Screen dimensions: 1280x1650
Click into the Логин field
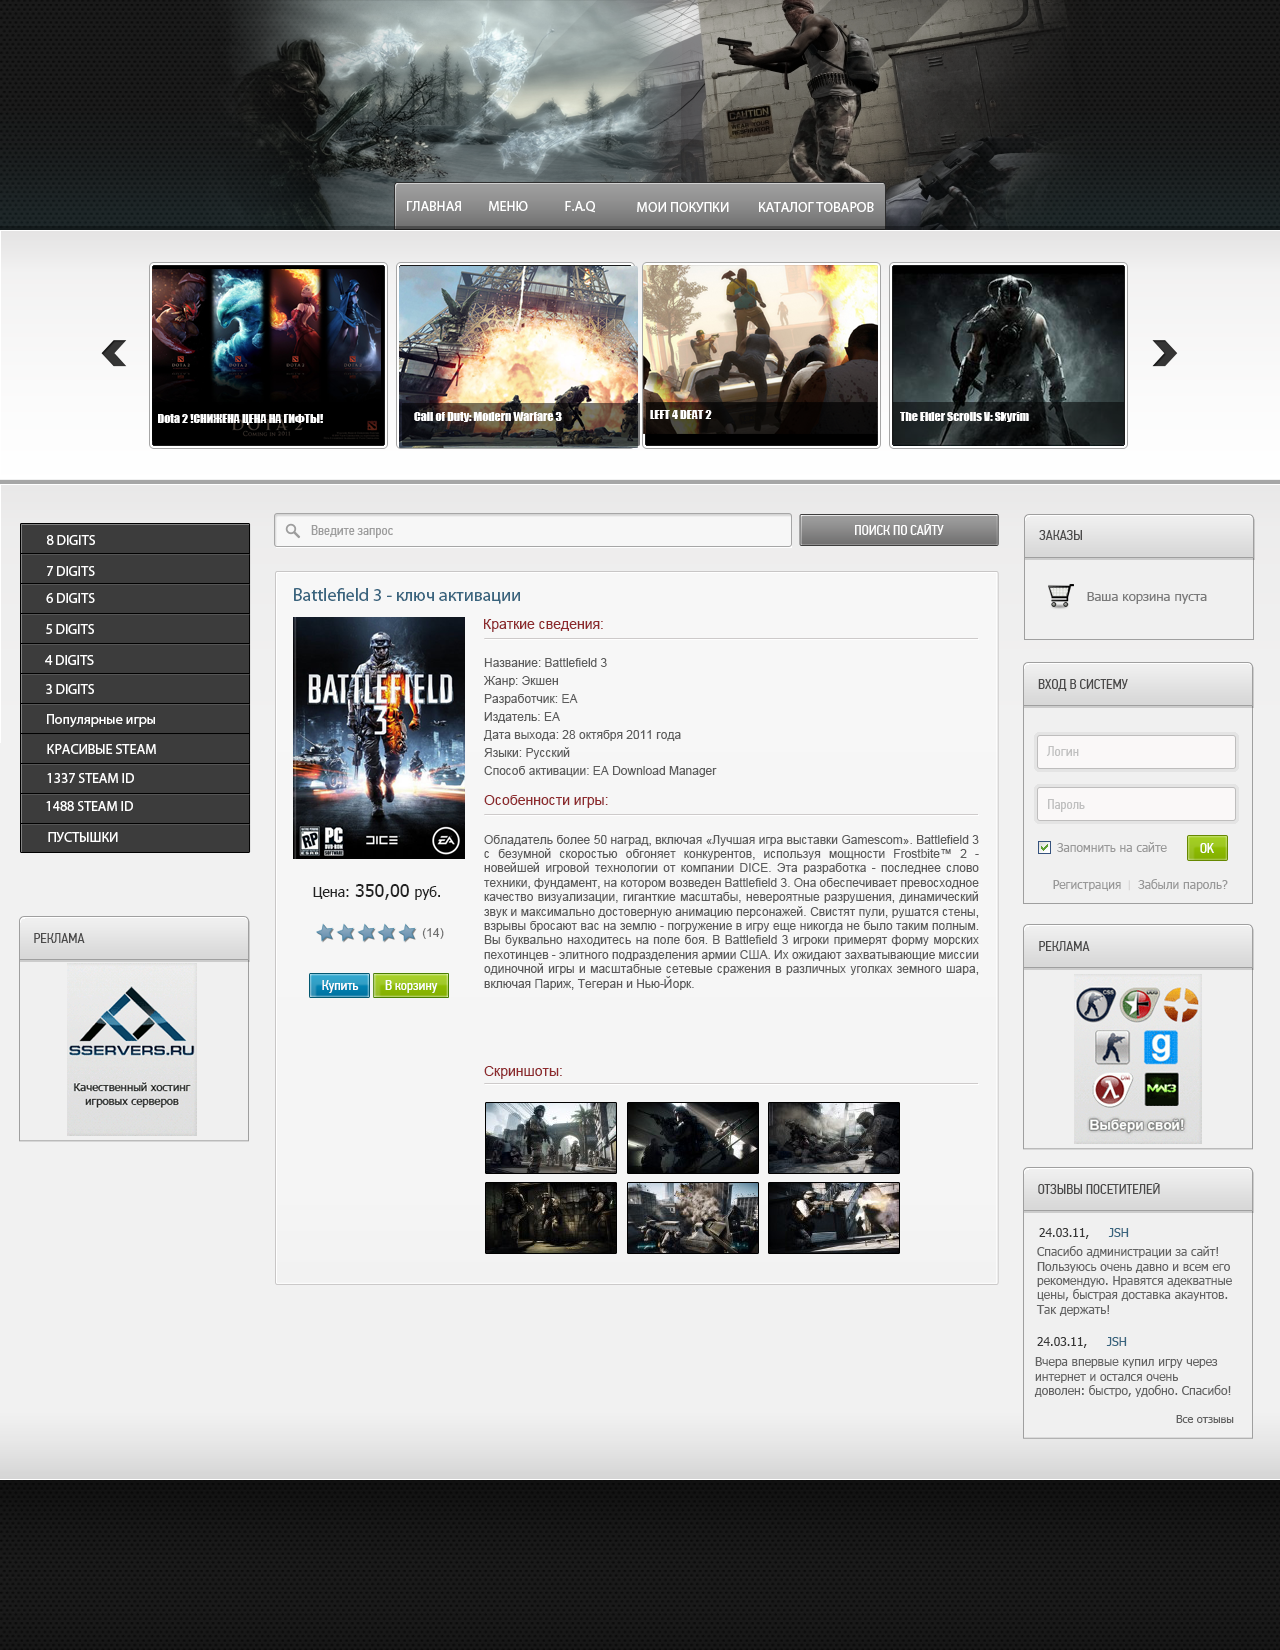coord(1136,752)
